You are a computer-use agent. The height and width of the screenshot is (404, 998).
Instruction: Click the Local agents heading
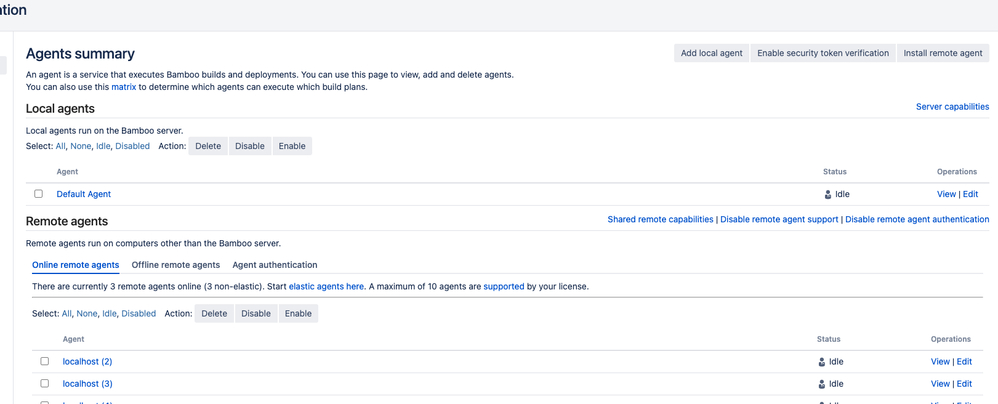60,109
